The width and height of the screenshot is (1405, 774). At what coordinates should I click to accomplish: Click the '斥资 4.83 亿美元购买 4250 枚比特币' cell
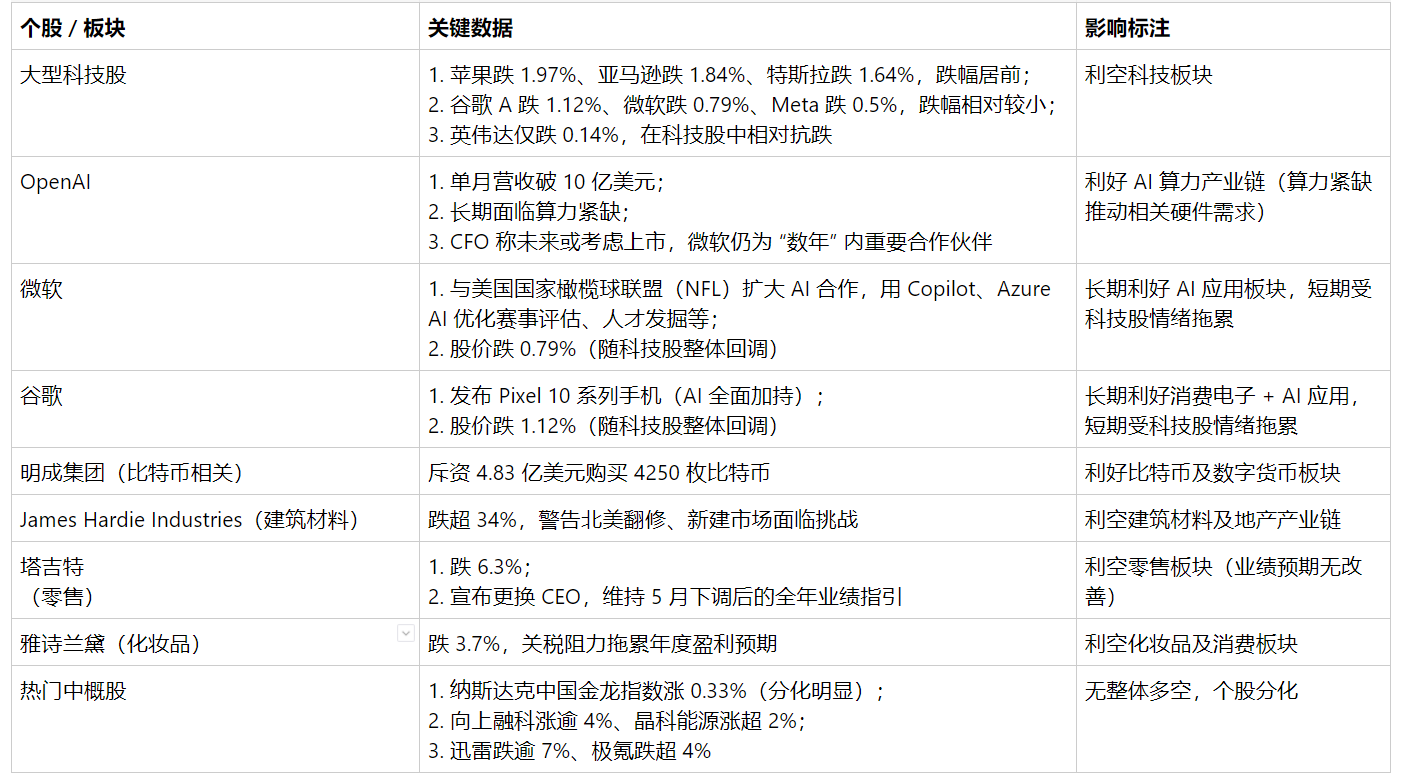(x=748, y=471)
